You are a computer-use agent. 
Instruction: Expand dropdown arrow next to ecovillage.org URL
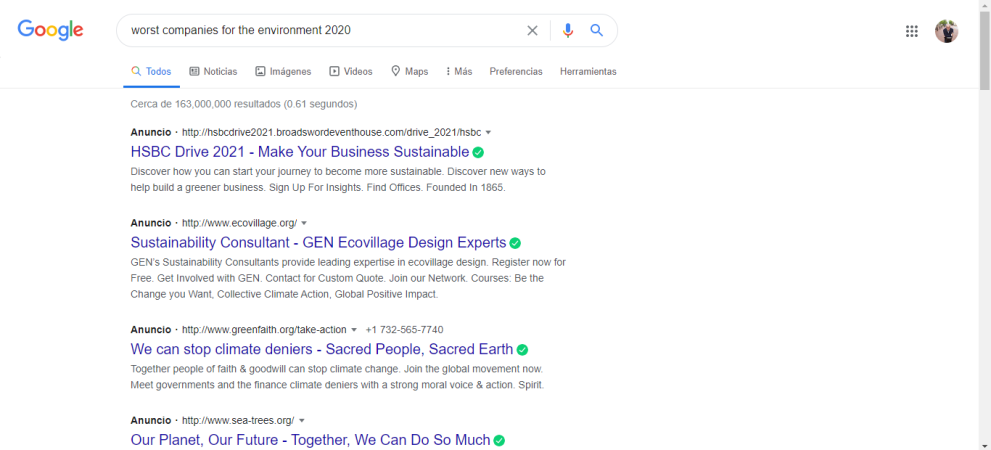[304, 223]
